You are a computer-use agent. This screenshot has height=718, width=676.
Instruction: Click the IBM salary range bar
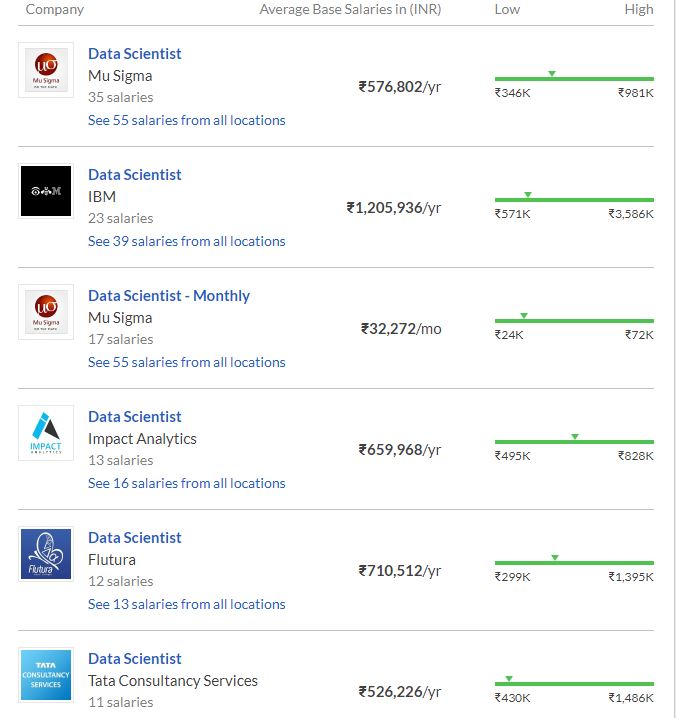(574, 200)
